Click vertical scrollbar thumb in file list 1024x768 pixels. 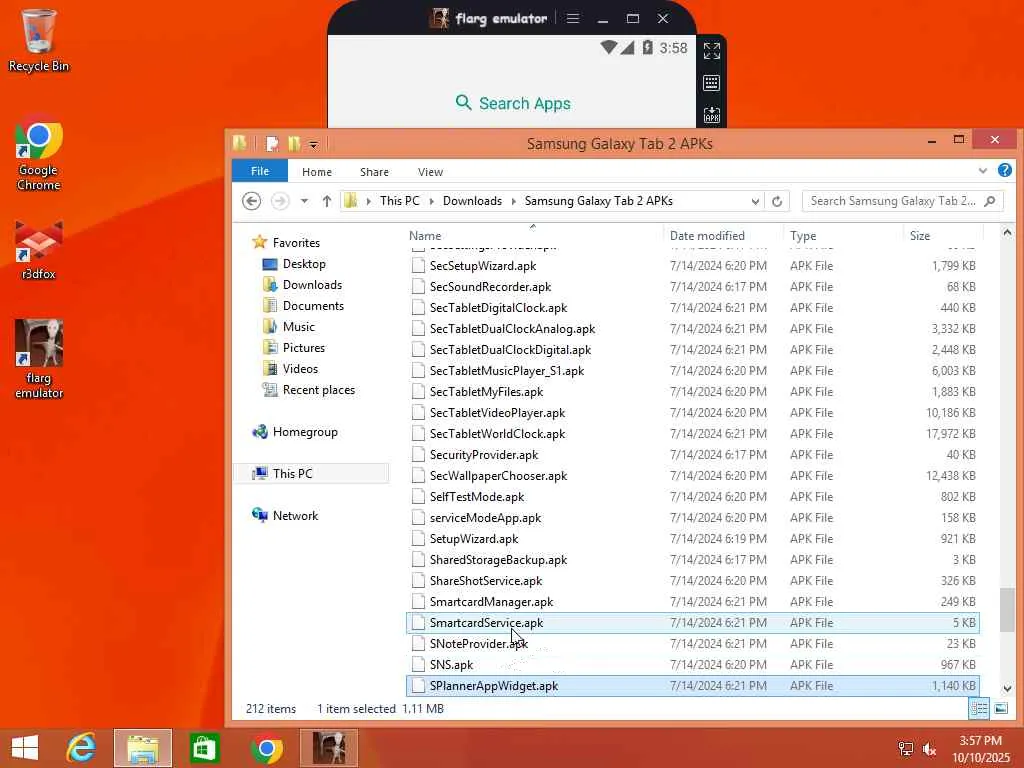click(1008, 609)
